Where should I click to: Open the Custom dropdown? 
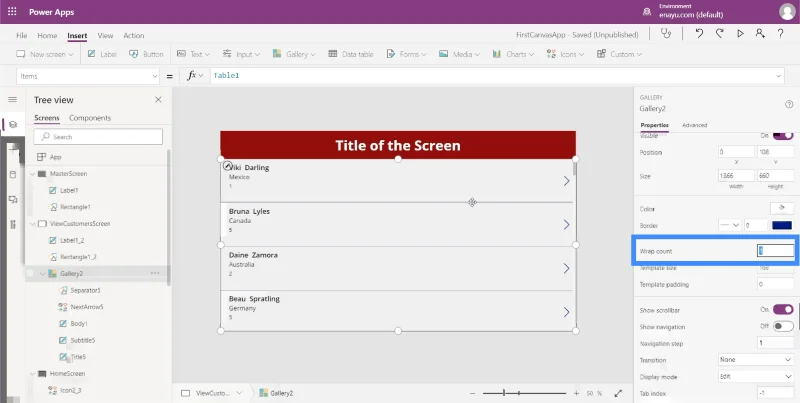tap(619, 54)
